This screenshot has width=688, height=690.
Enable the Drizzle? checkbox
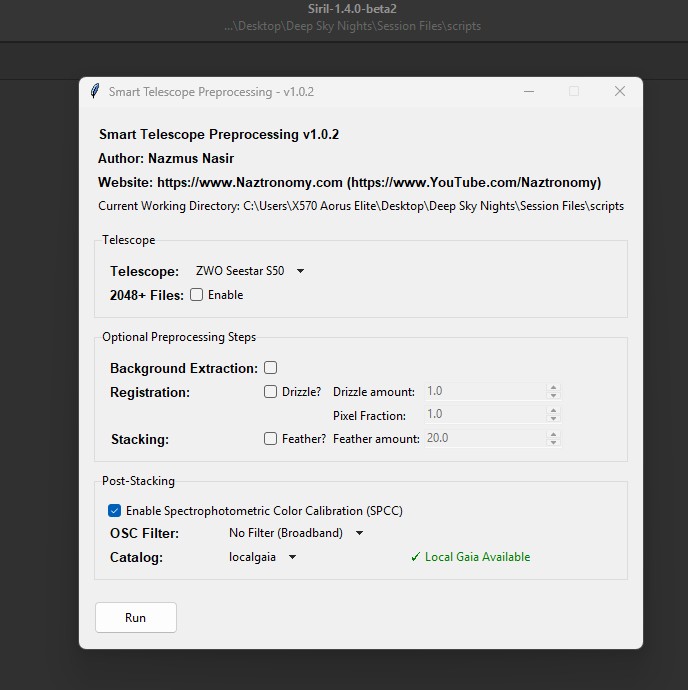coord(270,392)
